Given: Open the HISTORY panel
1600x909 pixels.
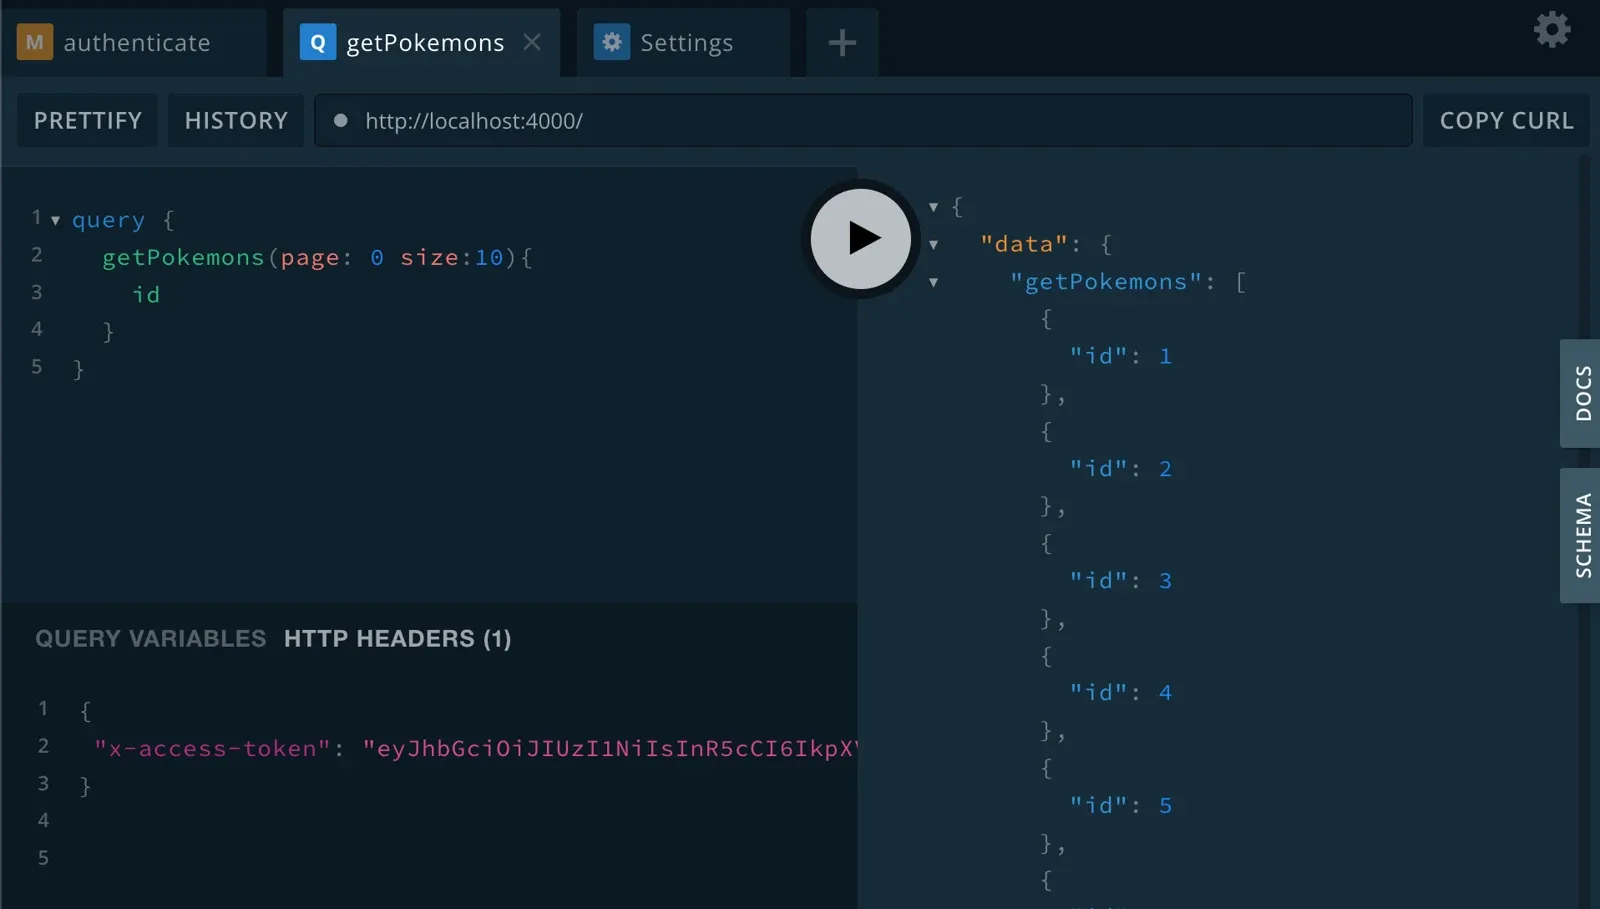Looking at the screenshot, I should [x=236, y=120].
